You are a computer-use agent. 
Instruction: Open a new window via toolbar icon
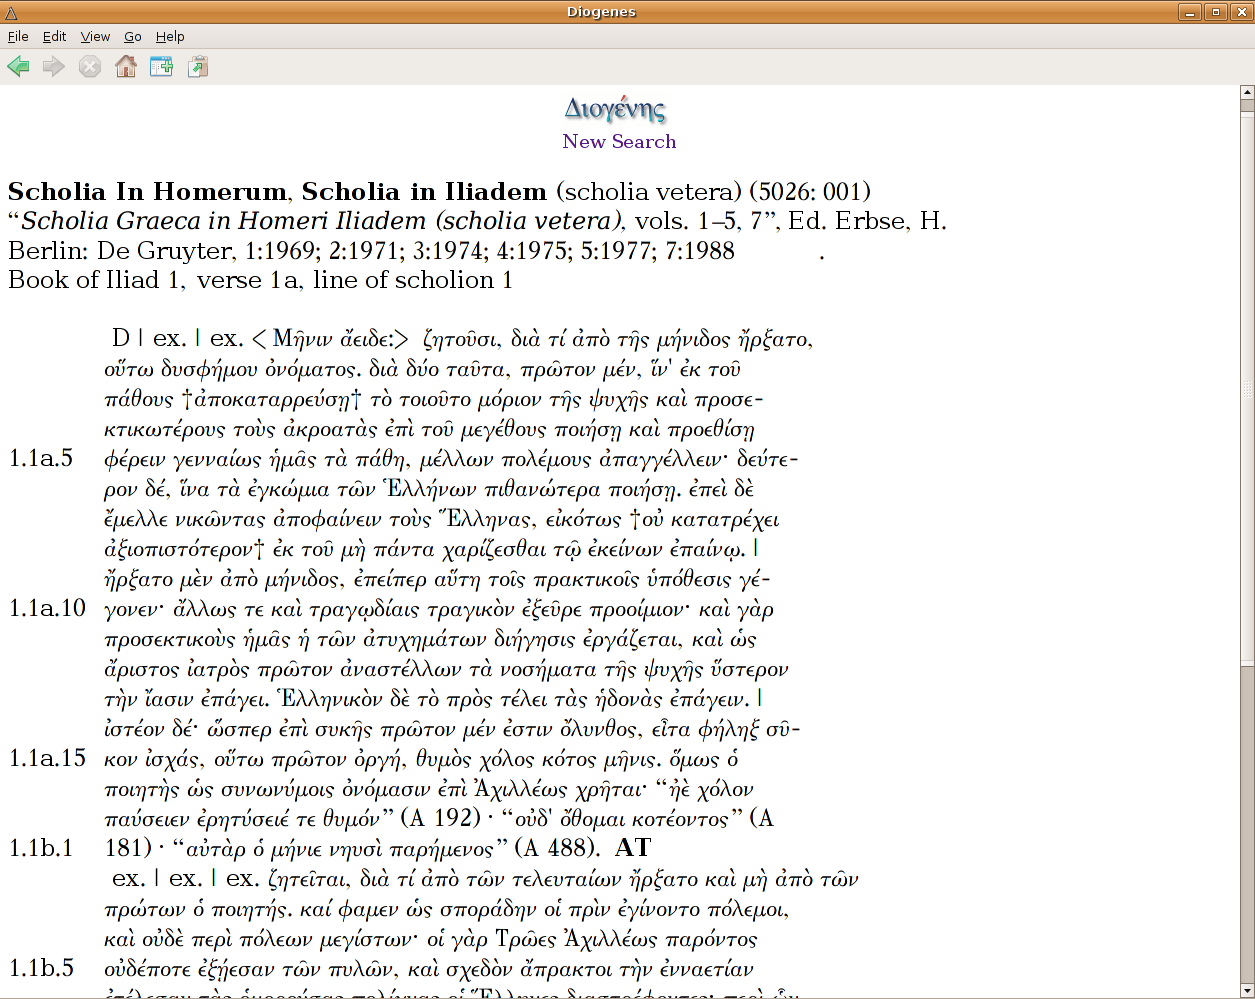click(x=162, y=67)
